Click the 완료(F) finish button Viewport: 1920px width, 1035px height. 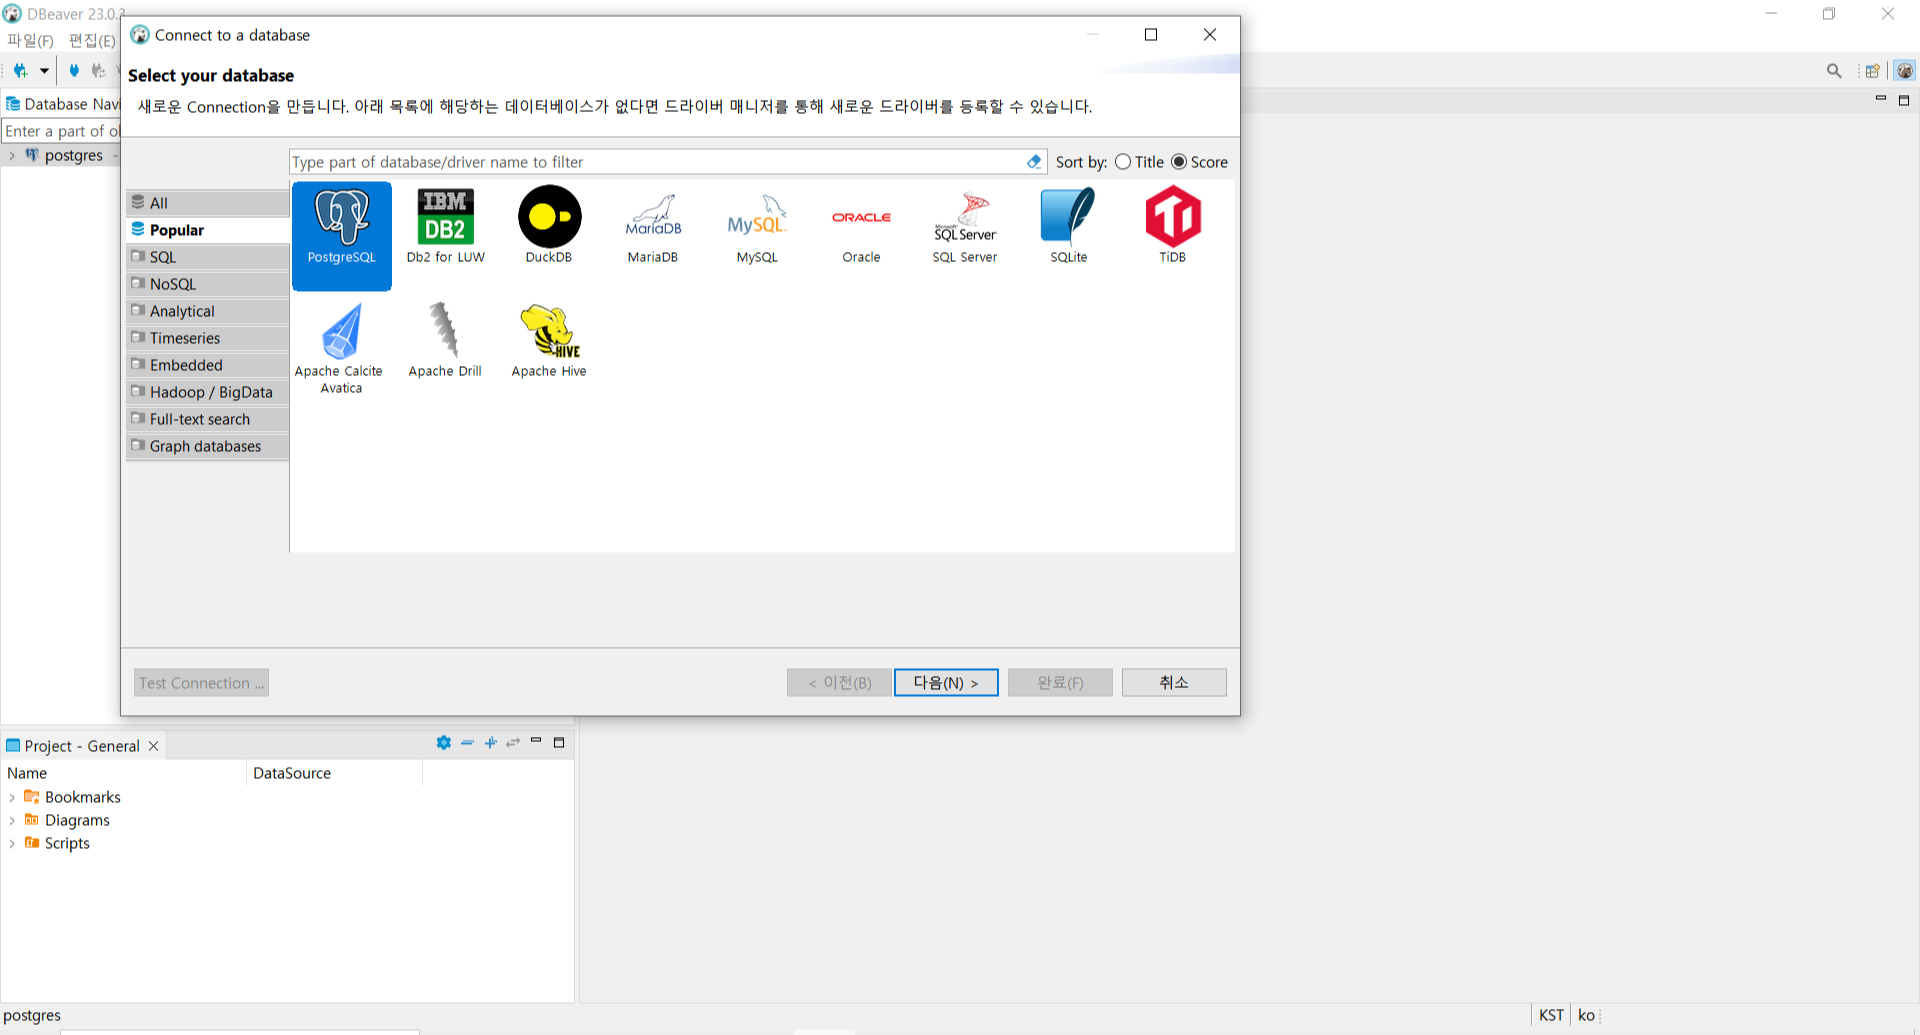1060,682
